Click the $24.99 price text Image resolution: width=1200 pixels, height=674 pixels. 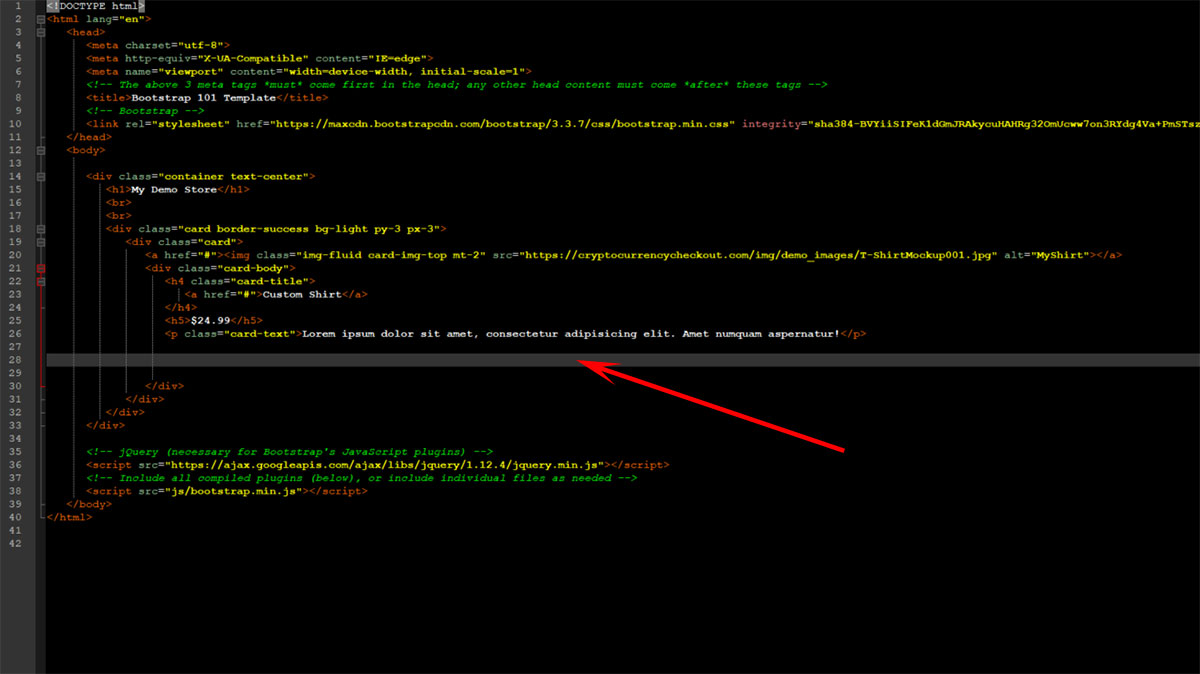tap(212, 320)
